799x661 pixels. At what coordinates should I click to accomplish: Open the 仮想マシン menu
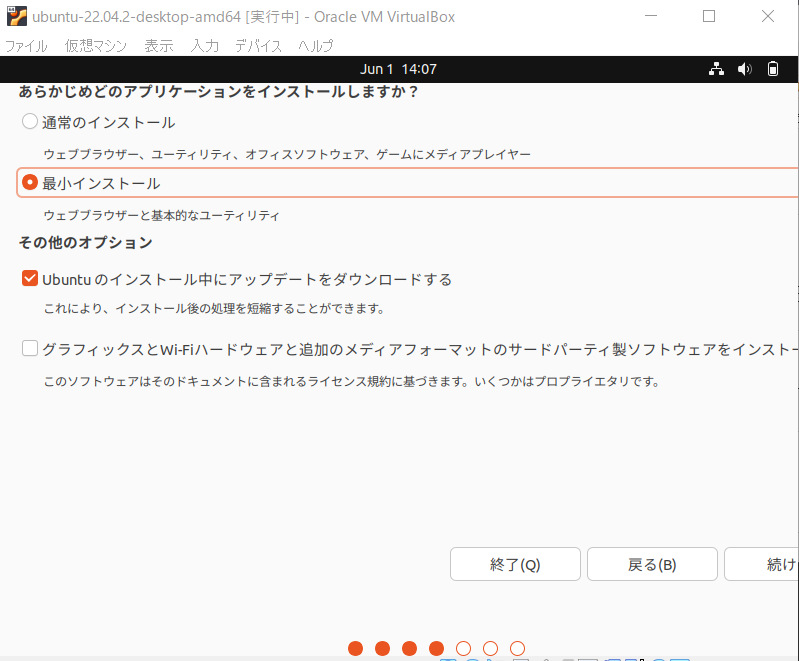[x=96, y=46]
